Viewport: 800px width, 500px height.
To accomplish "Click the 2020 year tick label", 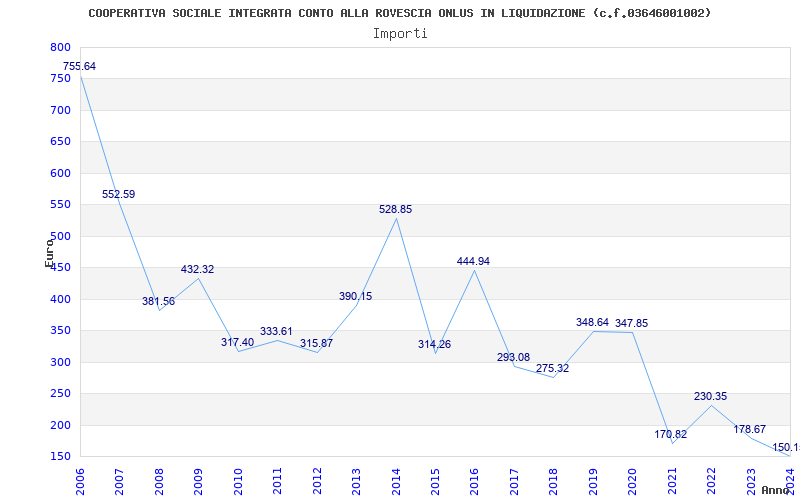I will pos(633,480).
